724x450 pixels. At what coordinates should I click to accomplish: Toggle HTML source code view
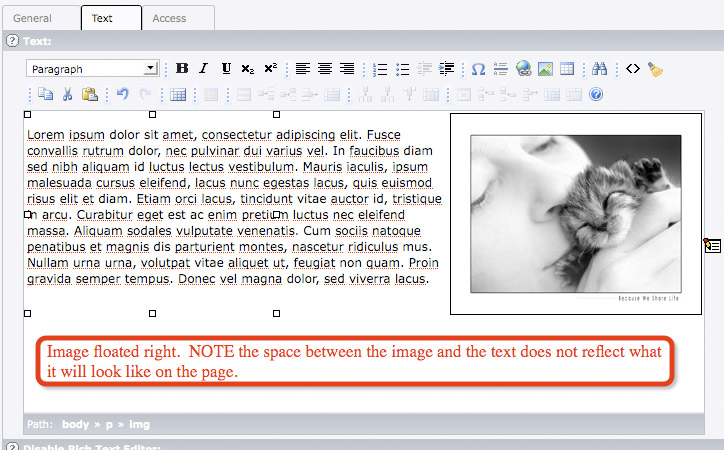click(x=633, y=69)
